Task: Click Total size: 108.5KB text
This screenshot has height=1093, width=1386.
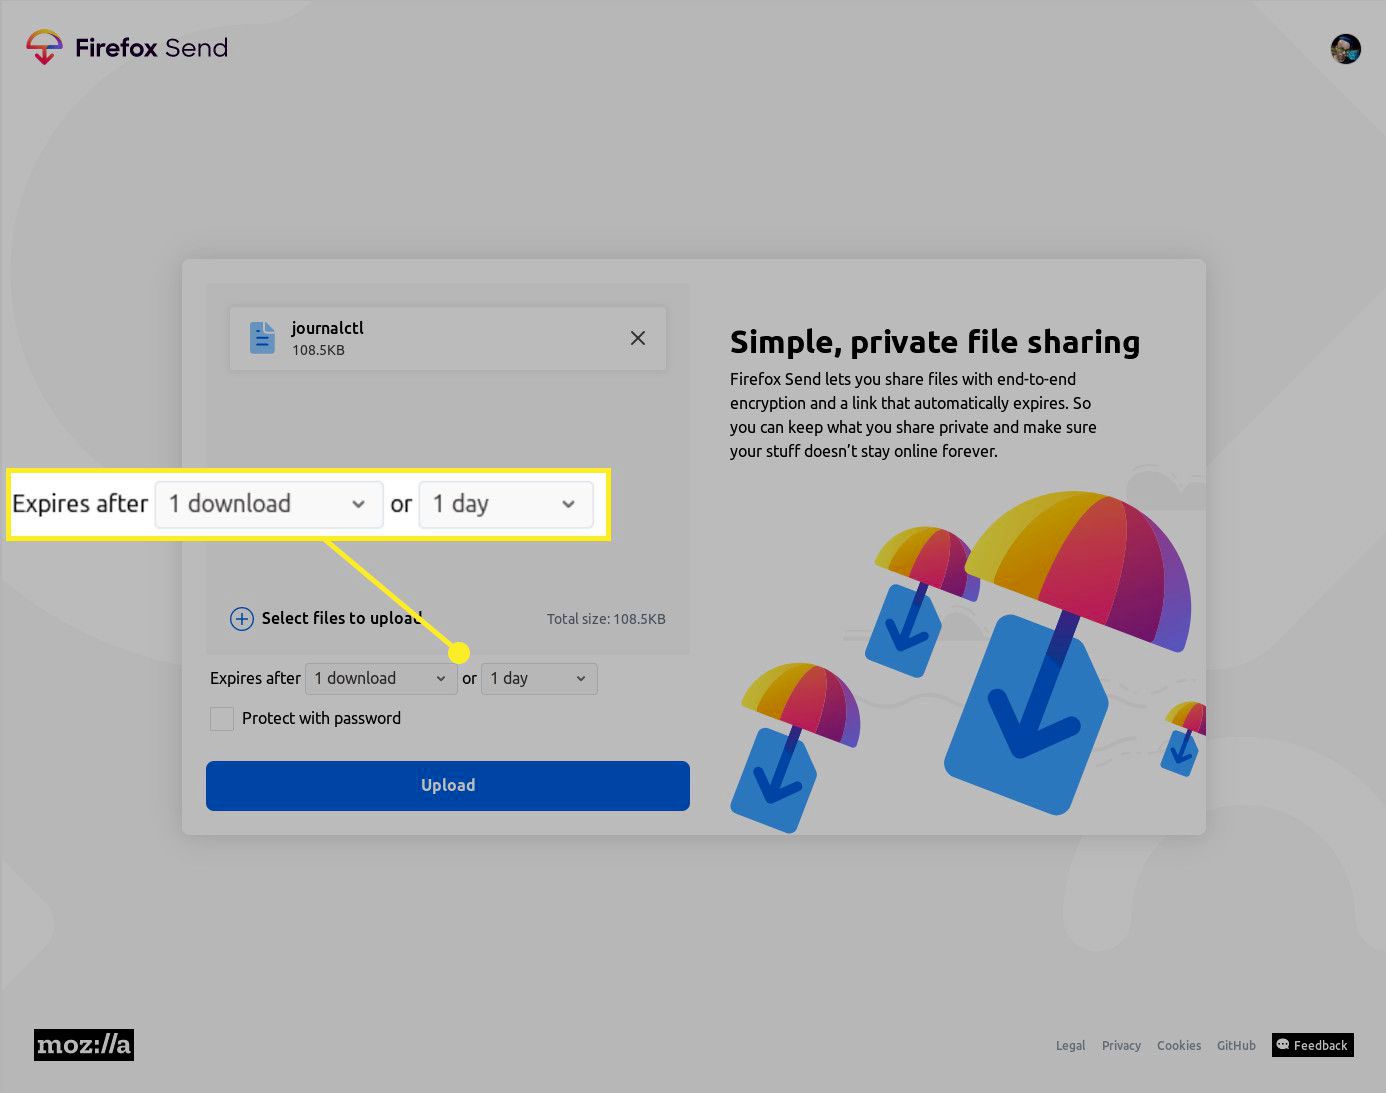Action: click(x=606, y=619)
